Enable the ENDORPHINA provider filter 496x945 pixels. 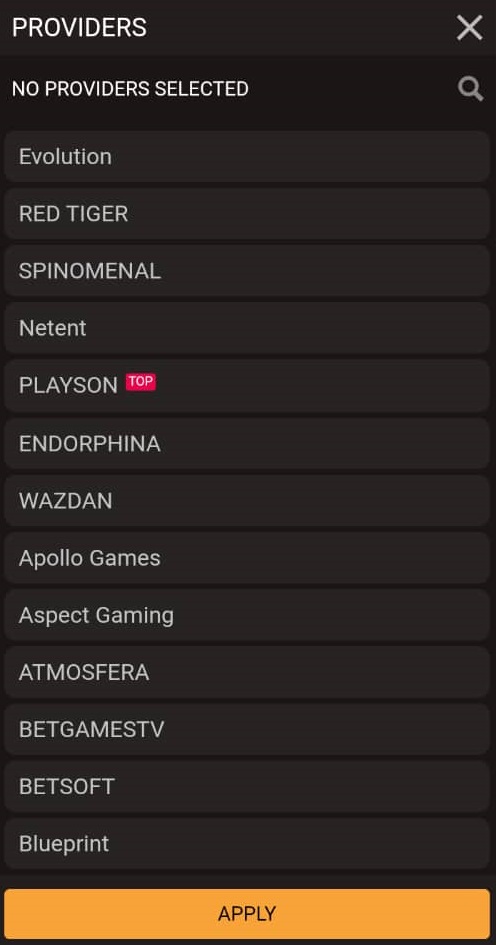coord(247,444)
